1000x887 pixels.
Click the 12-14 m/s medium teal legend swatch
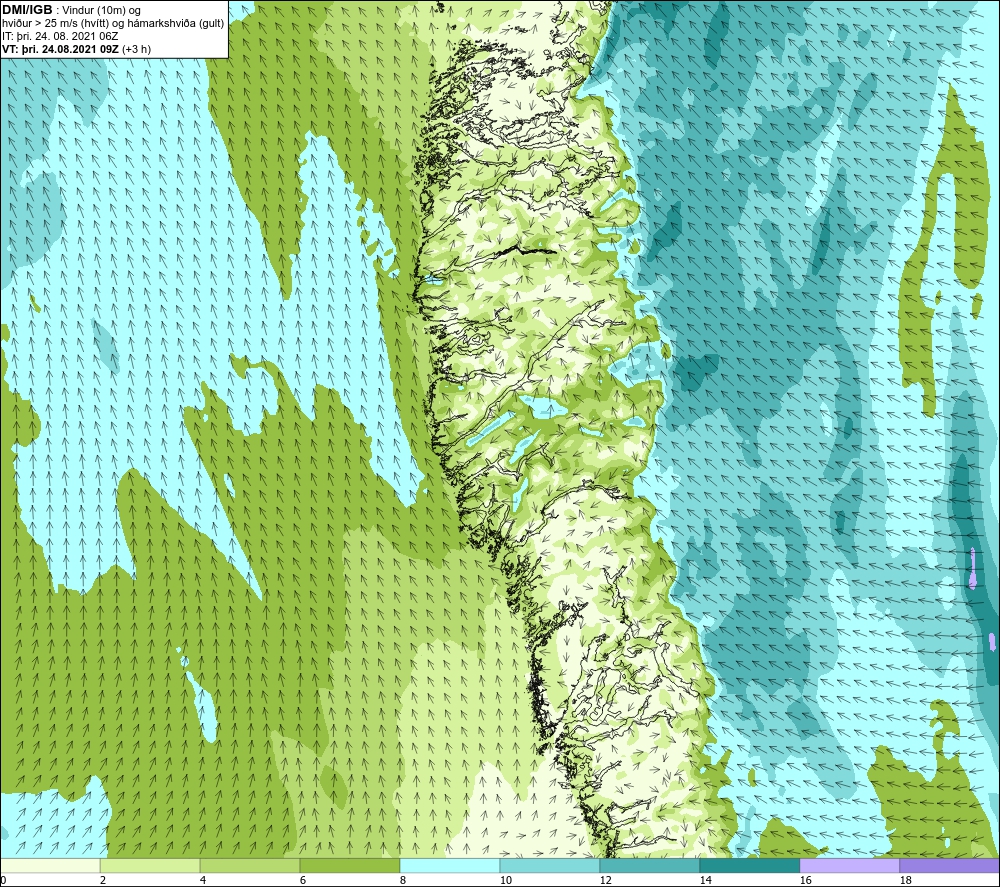point(649,865)
